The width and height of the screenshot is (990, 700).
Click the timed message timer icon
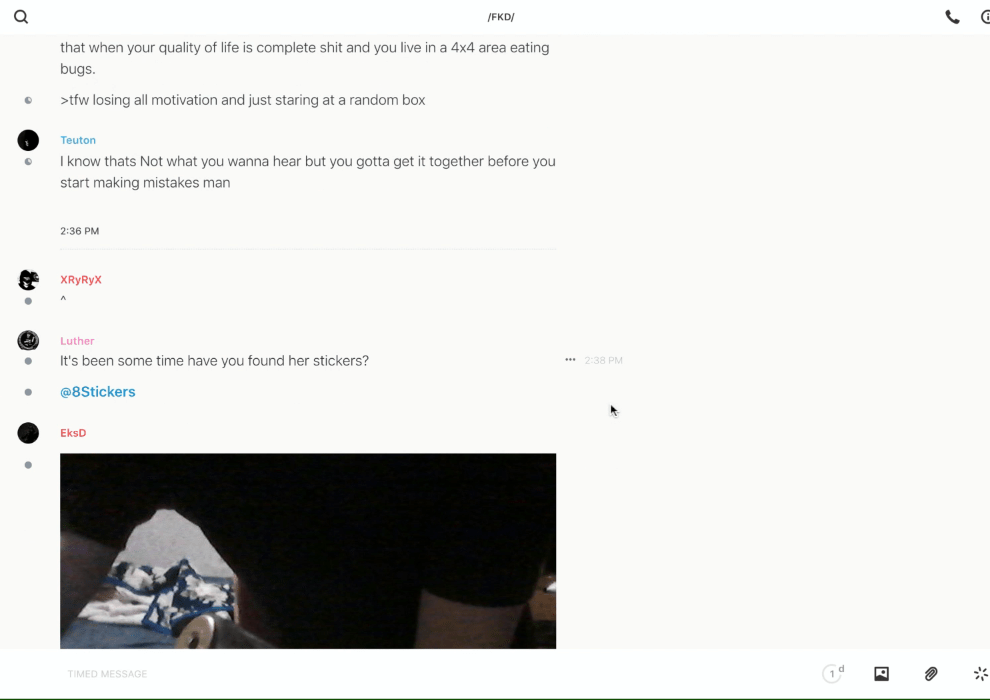click(833, 673)
